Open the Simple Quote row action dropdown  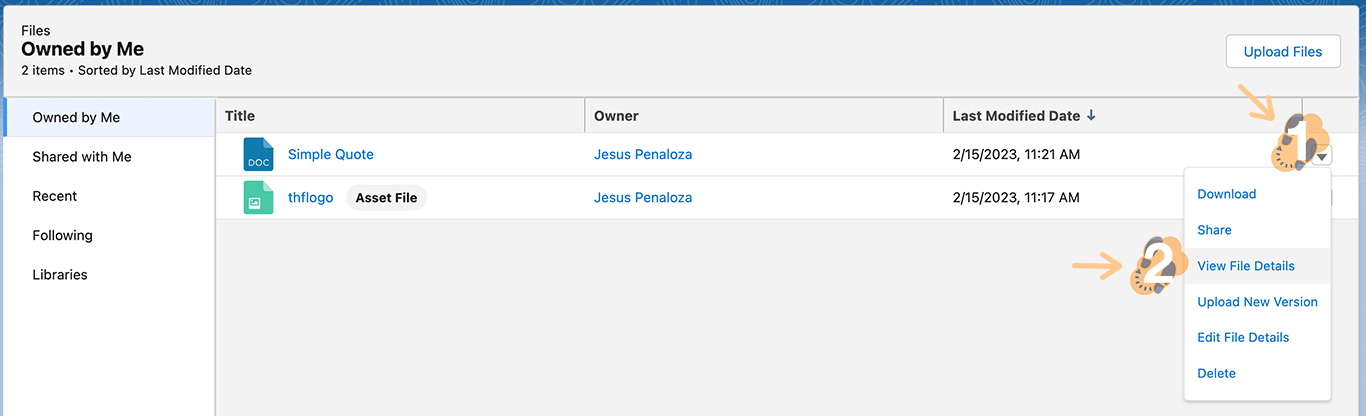click(1322, 156)
